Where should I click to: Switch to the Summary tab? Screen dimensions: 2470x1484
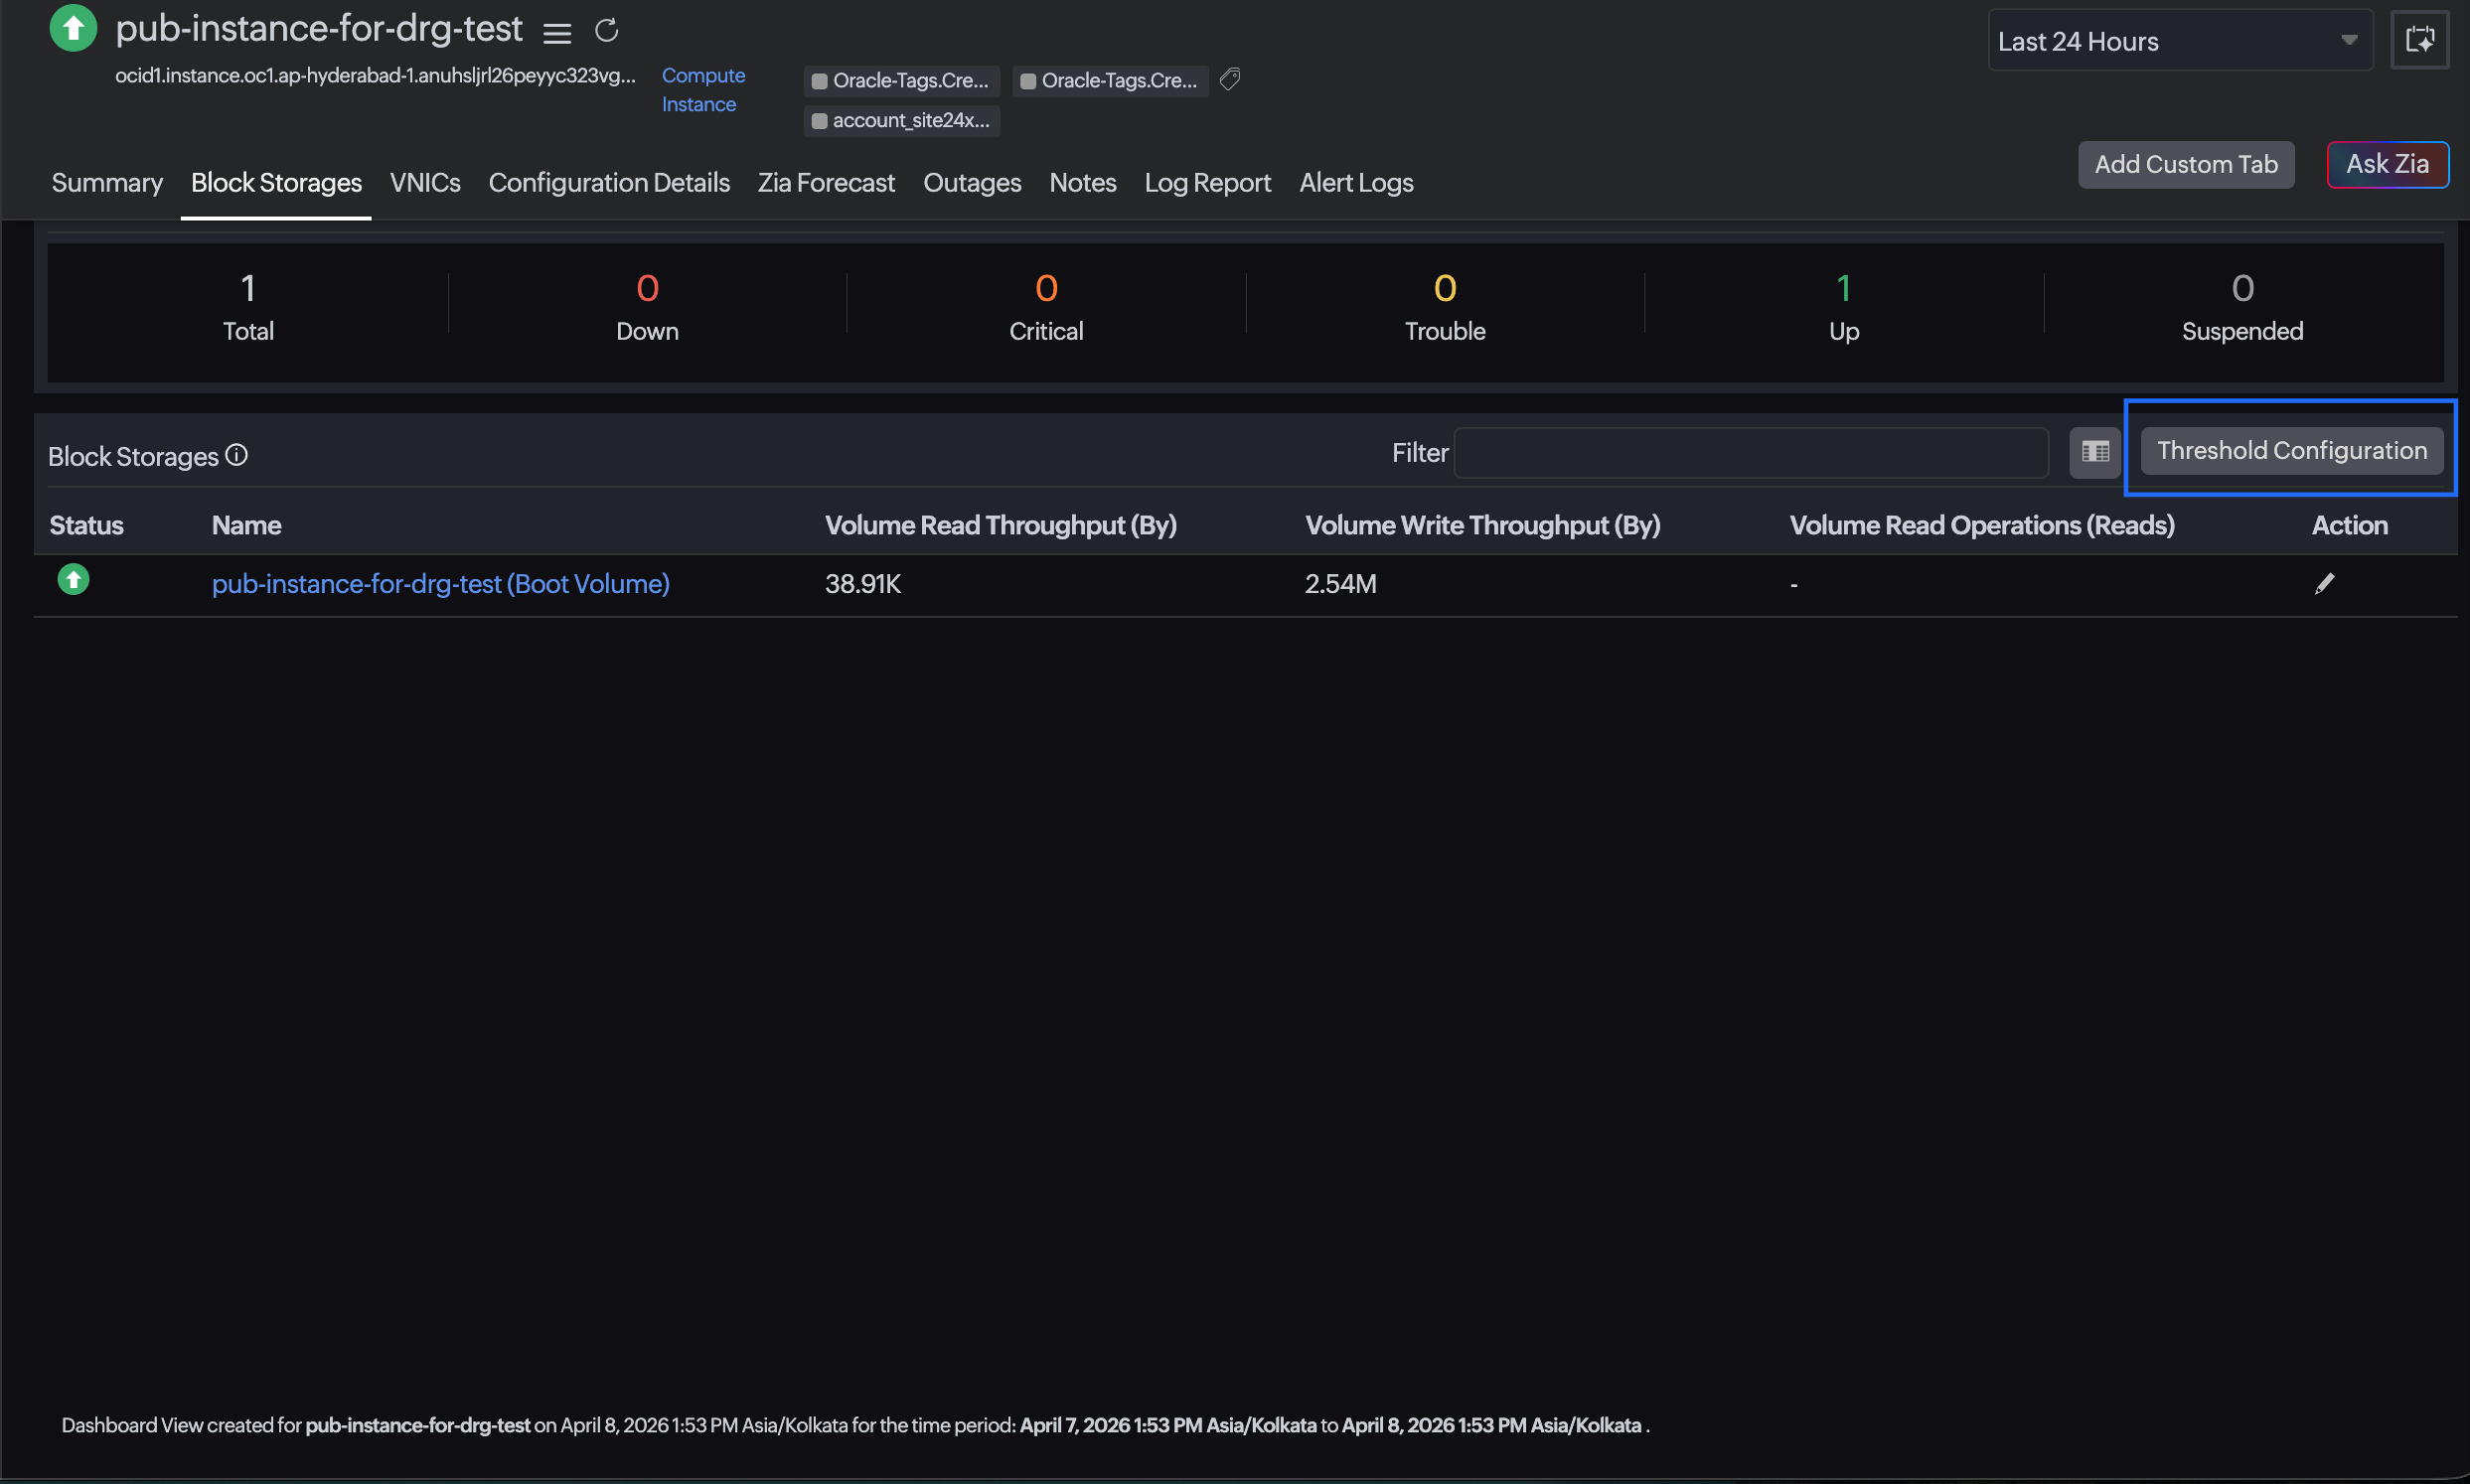[107, 183]
